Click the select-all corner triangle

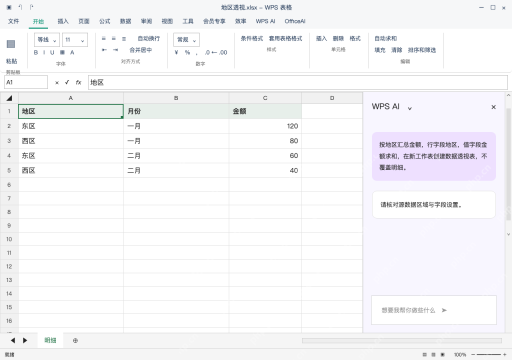point(9,98)
